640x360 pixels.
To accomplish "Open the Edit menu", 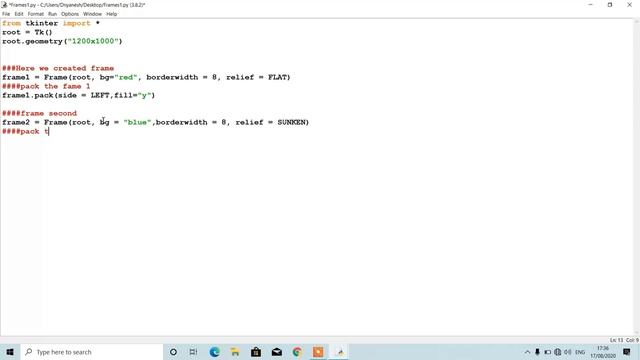I will point(19,14).
